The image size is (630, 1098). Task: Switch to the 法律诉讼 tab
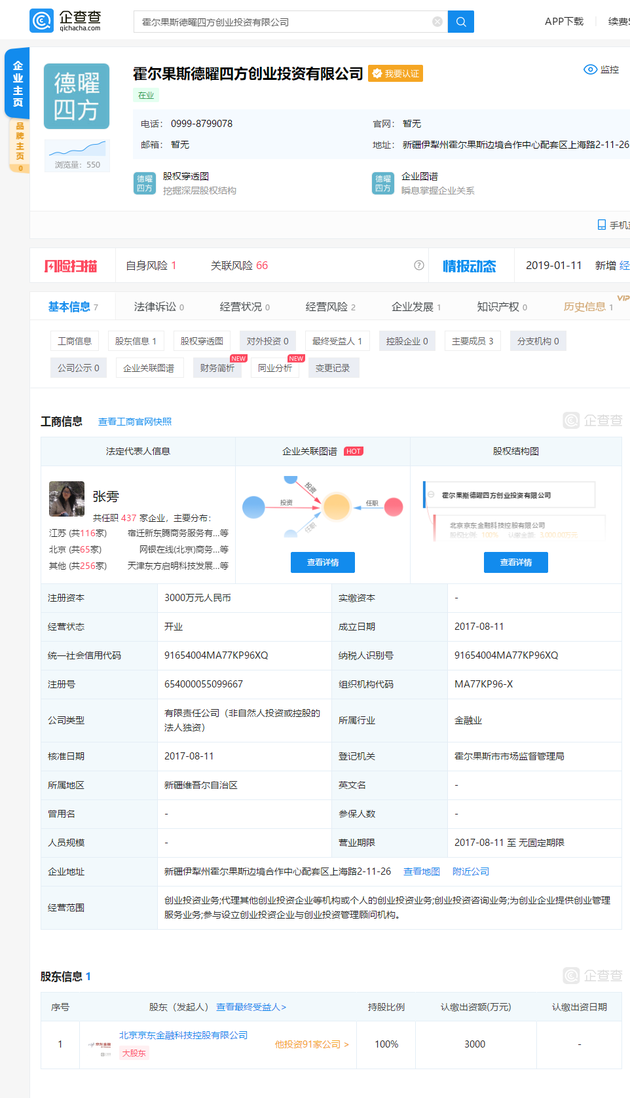click(x=155, y=307)
